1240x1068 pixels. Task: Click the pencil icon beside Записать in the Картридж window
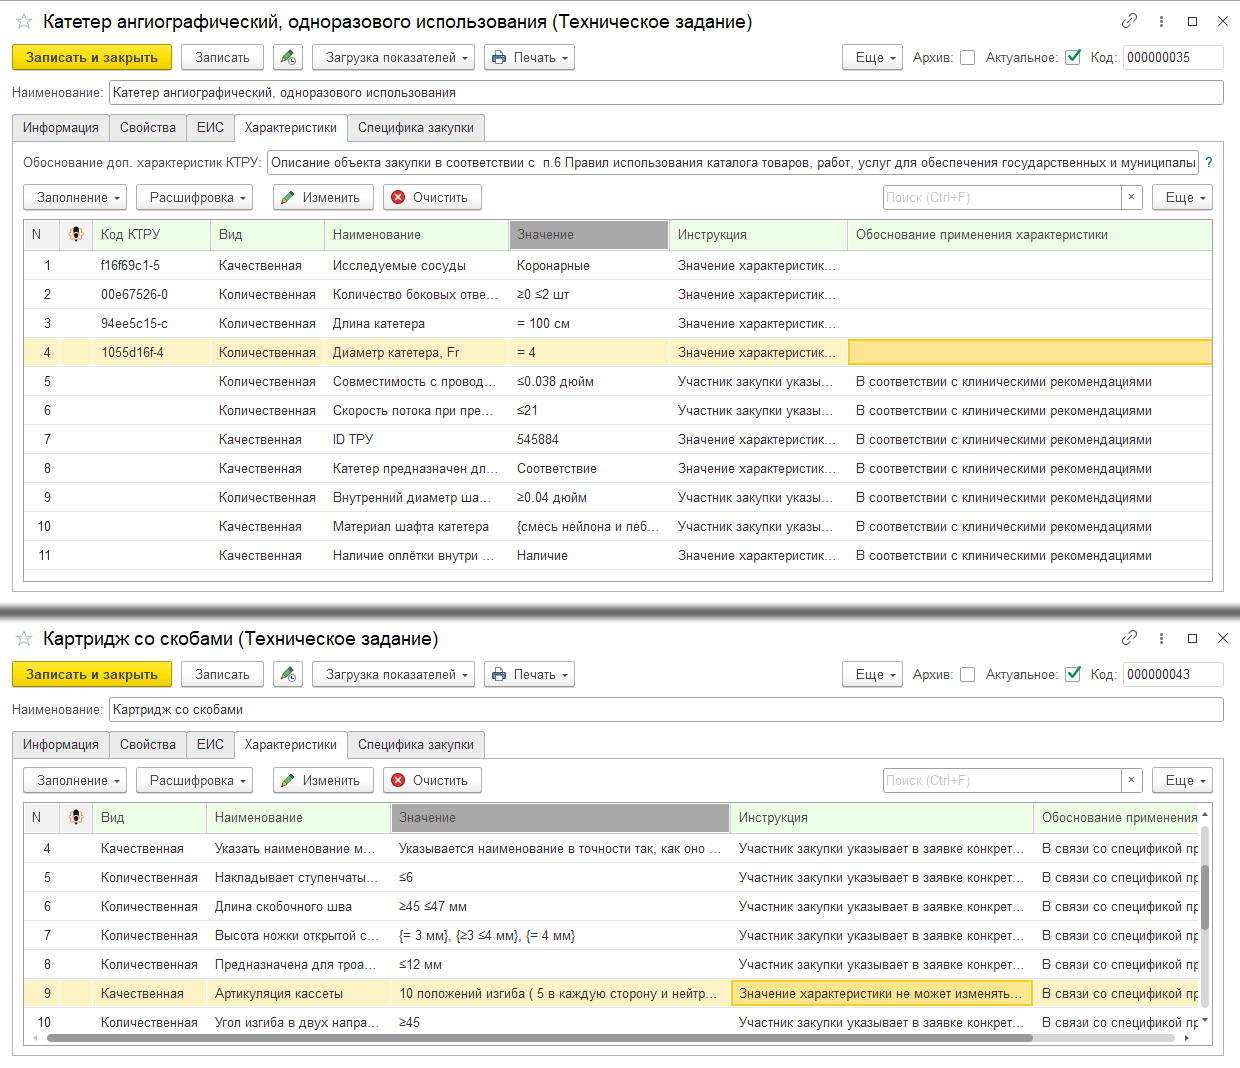tap(288, 675)
